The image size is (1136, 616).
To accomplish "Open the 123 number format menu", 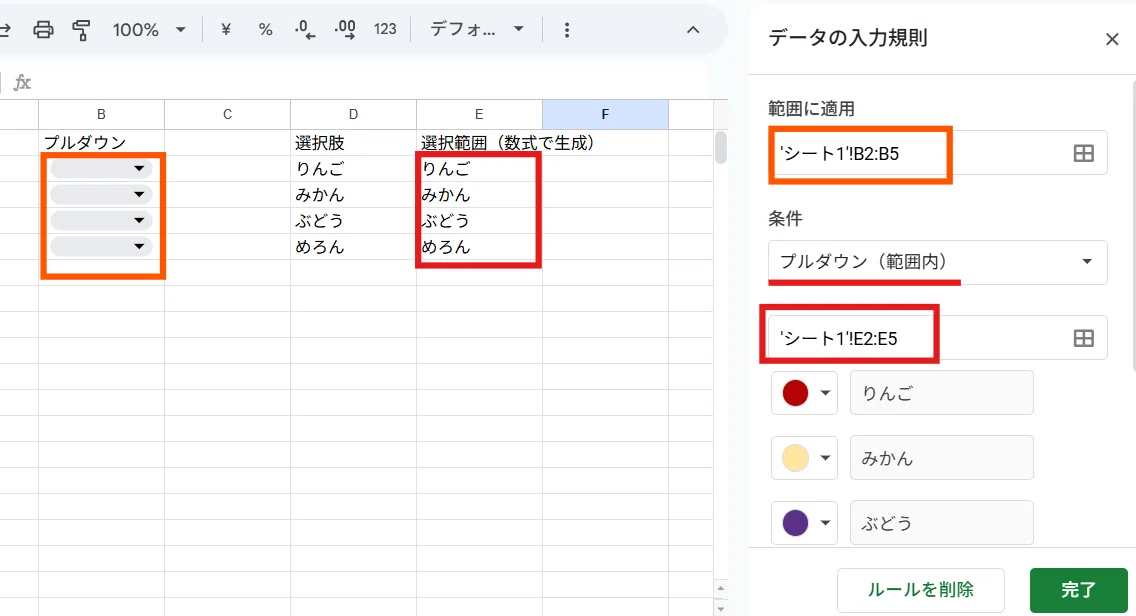I will click(x=385, y=30).
